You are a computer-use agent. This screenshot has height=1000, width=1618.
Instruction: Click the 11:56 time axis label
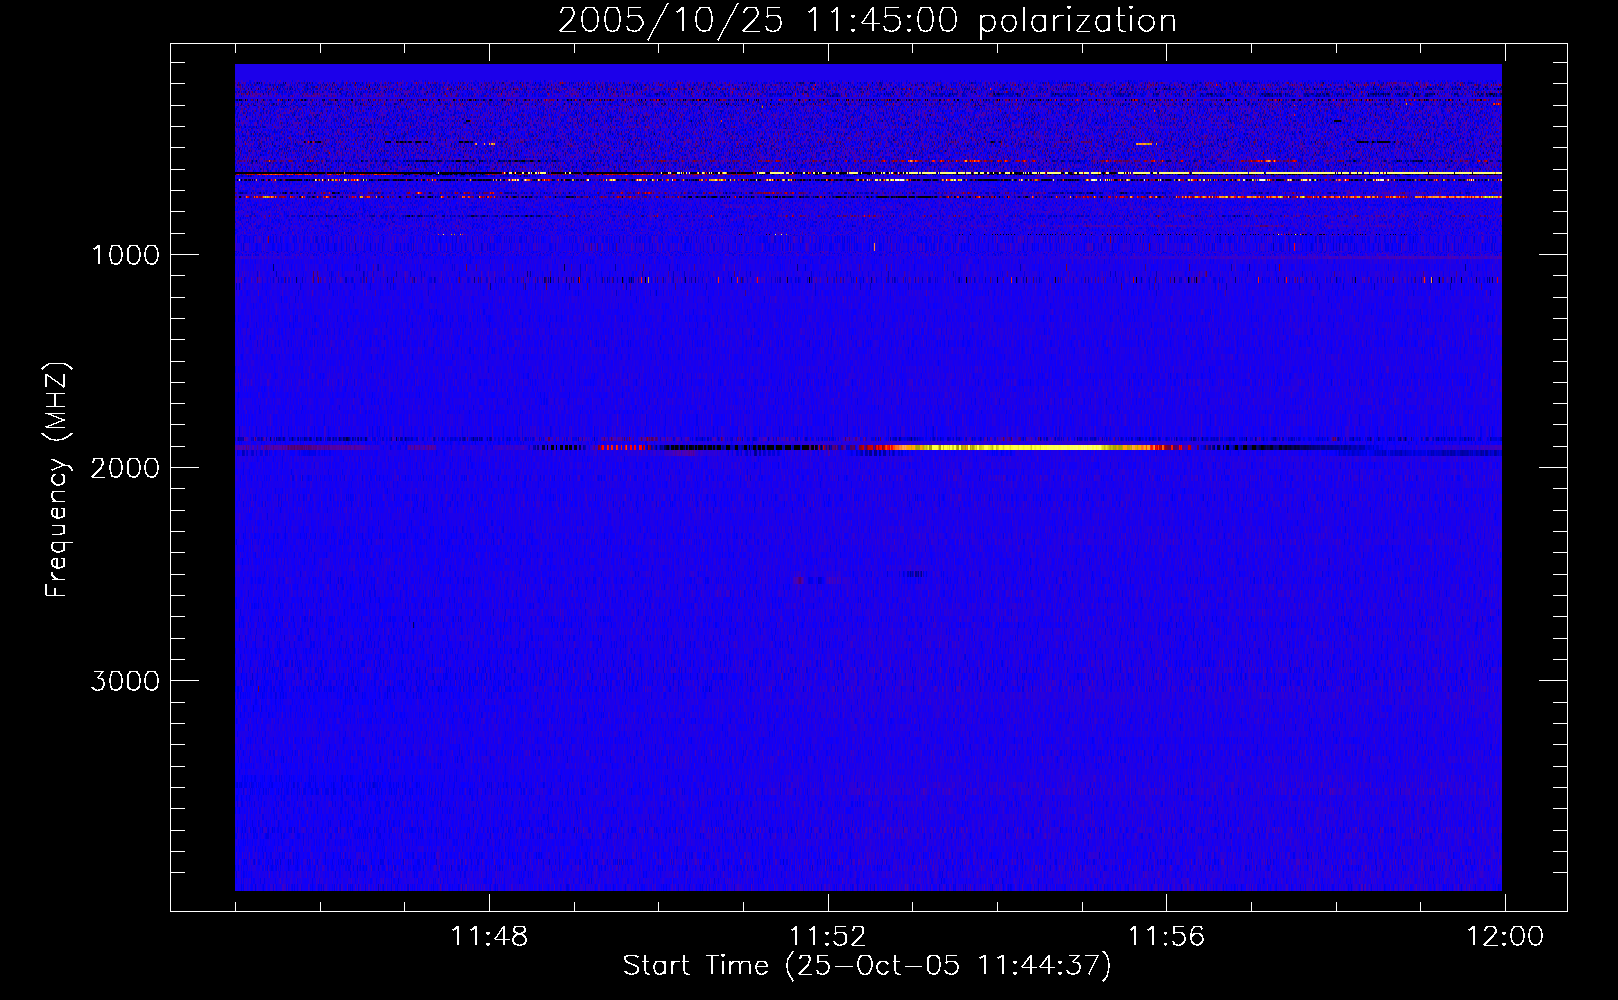point(1166,937)
